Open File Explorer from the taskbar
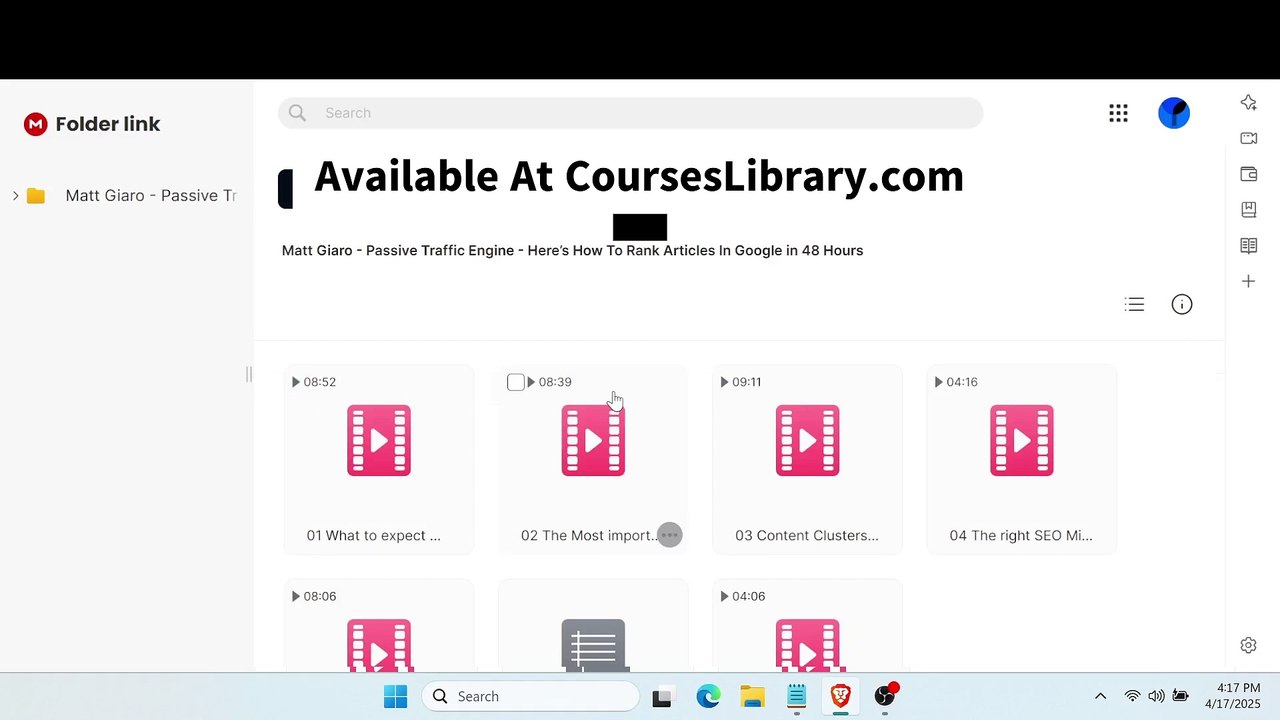Screen dimensions: 1280x720 click(752, 696)
